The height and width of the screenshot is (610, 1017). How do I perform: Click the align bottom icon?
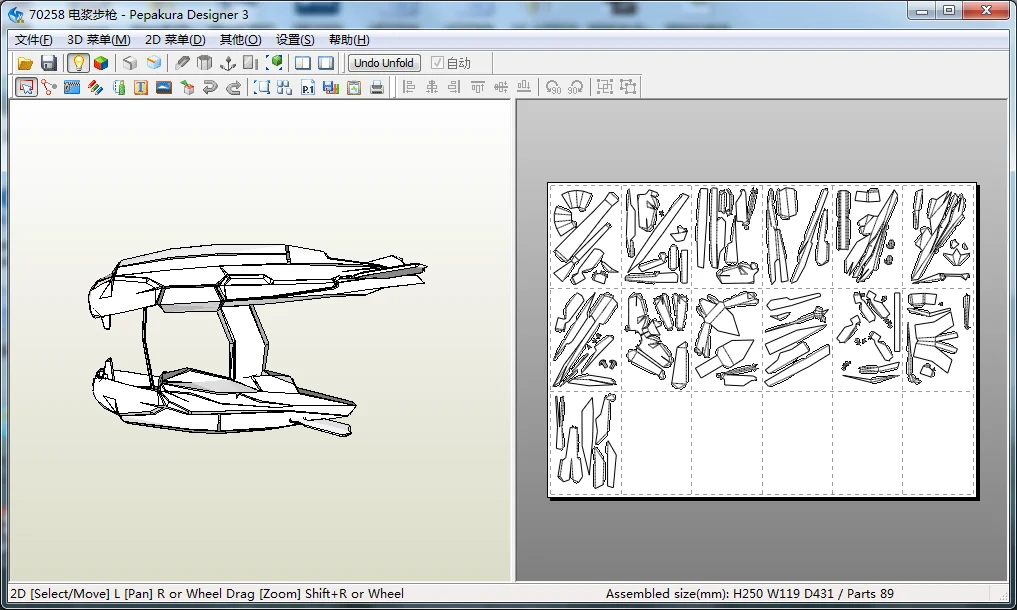pyautogui.click(x=524, y=87)
